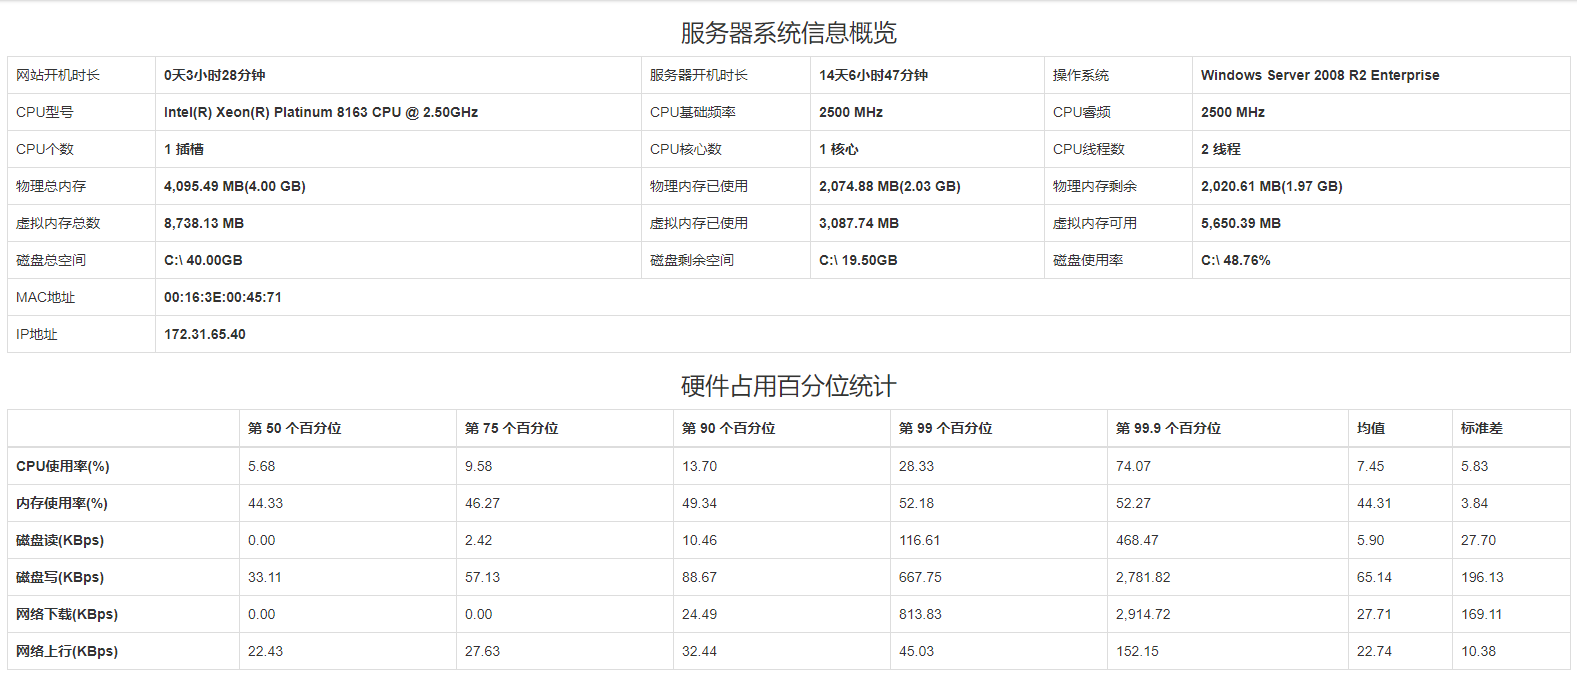Click CPU 99th percentile value 28.33
Screen dimensions: 1577x675
[917, 466]
